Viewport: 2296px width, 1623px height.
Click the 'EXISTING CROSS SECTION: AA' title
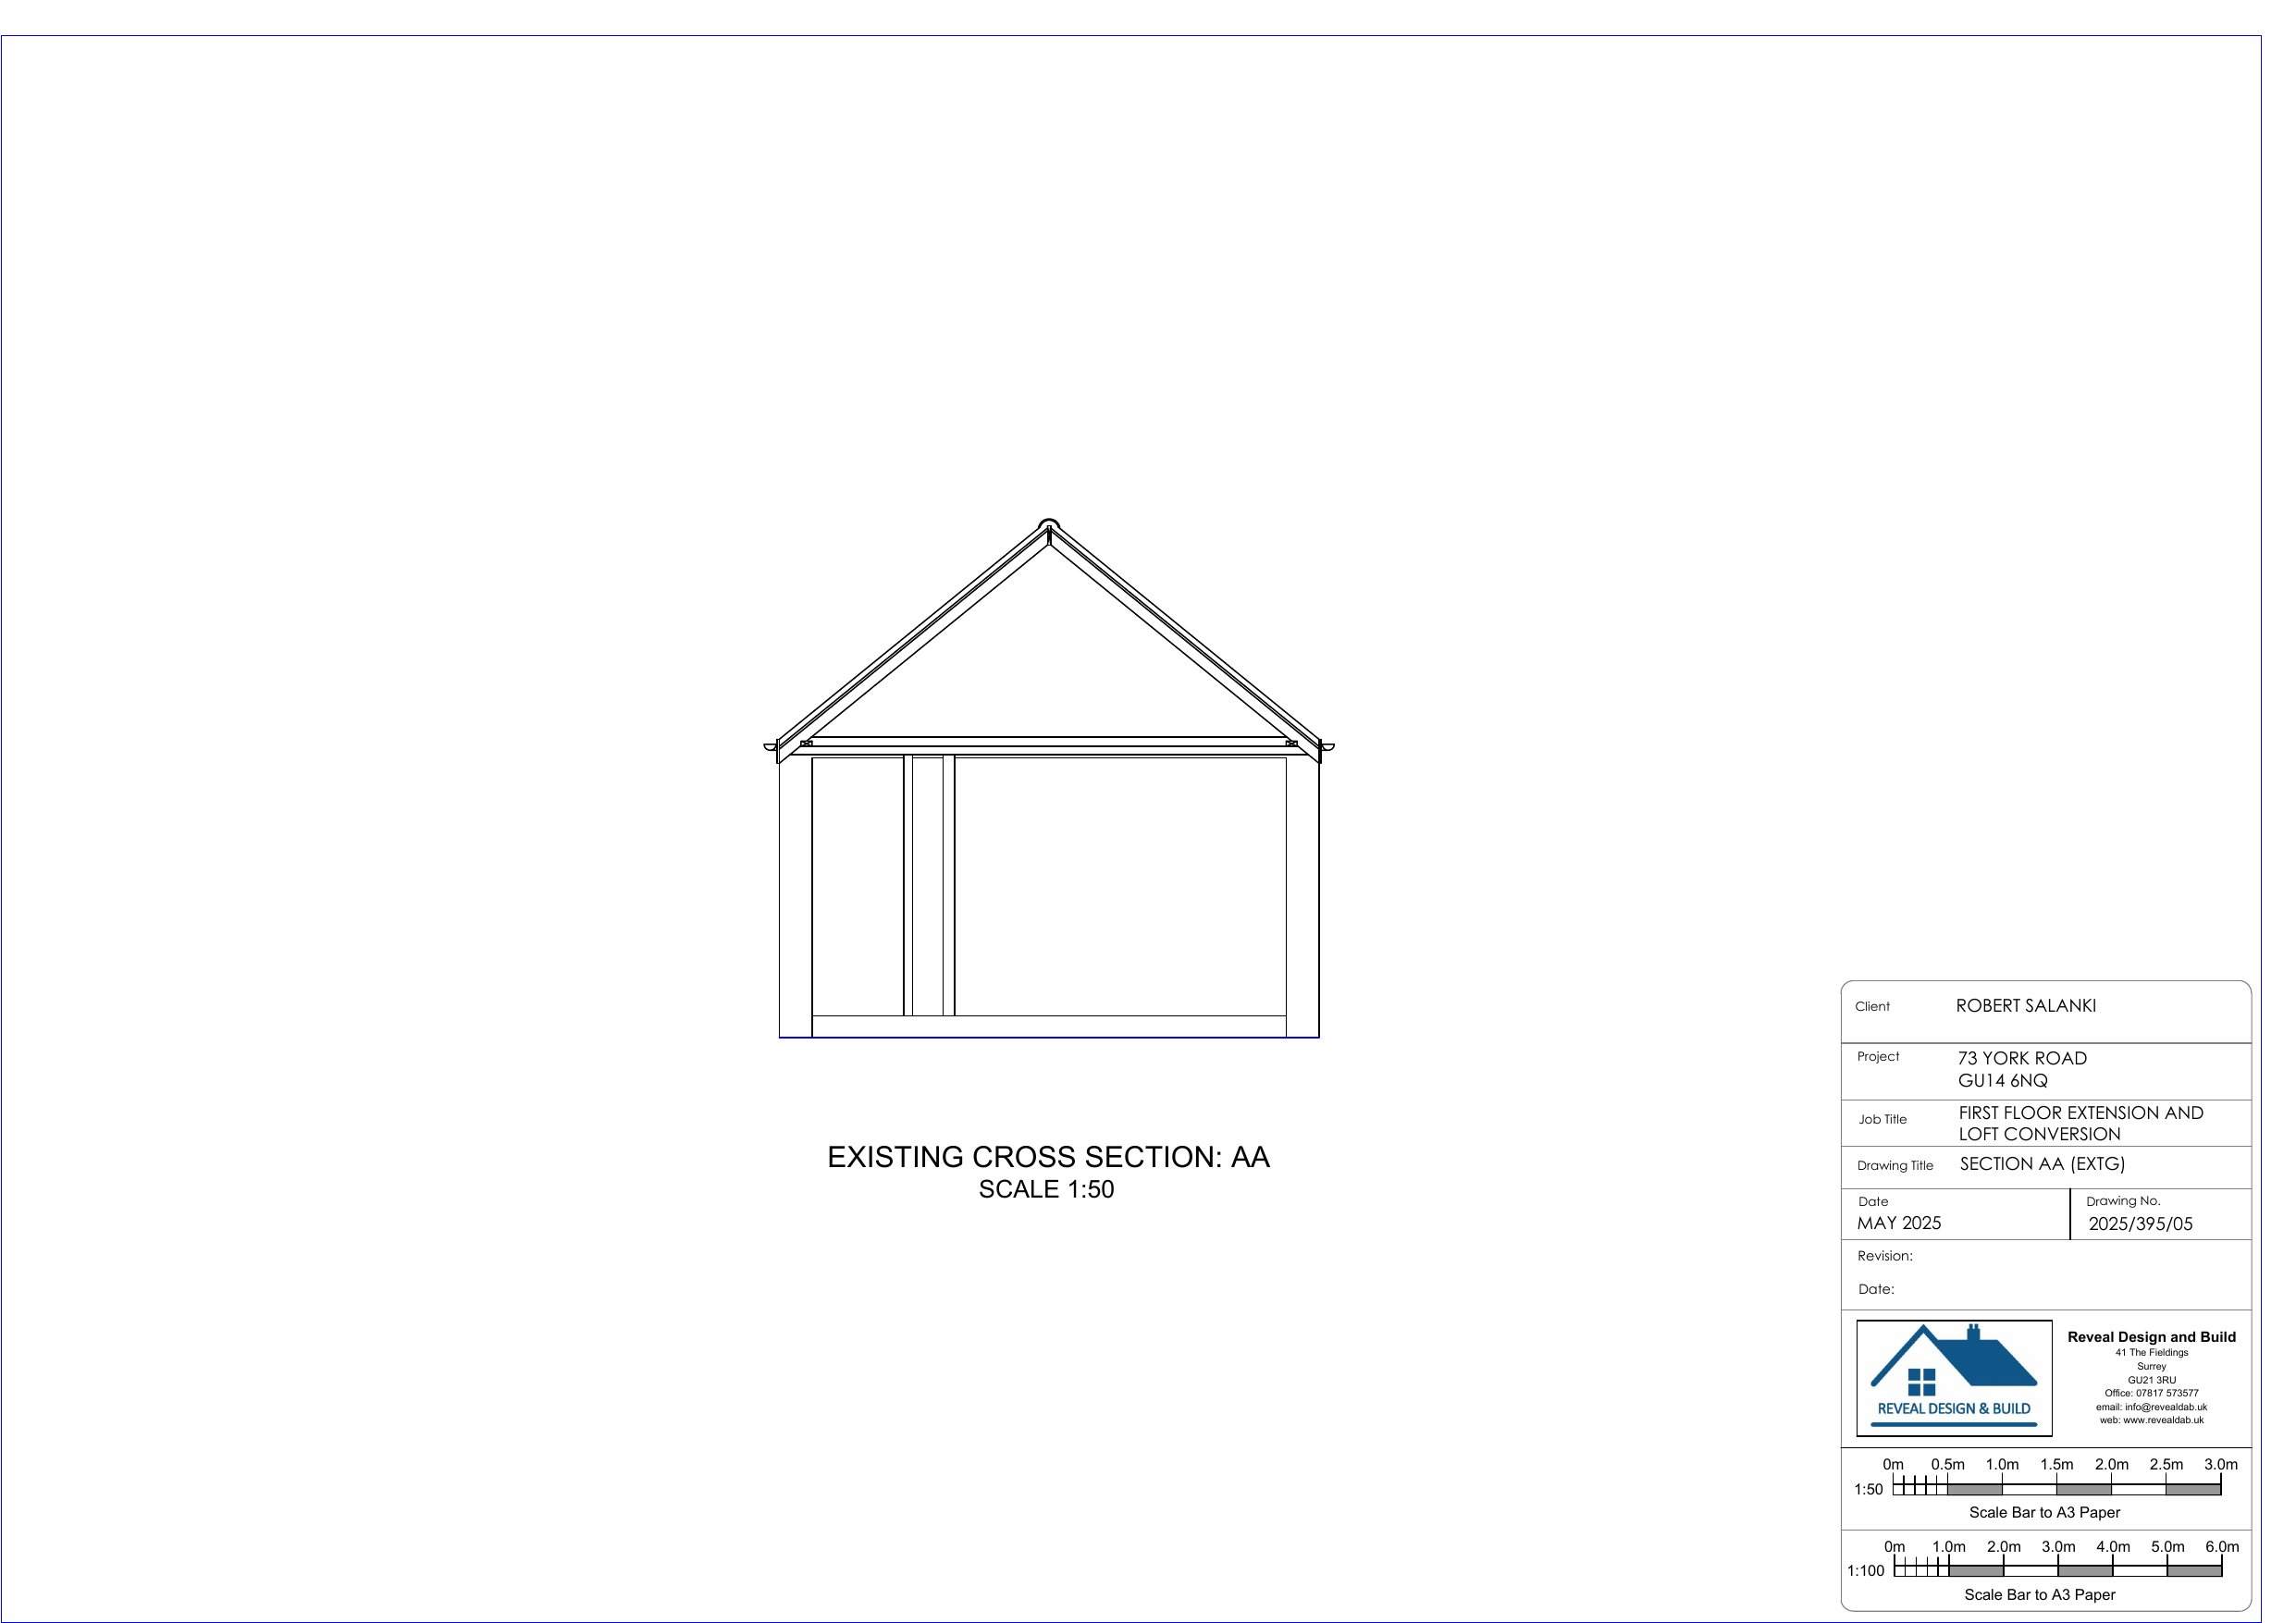[1047, 1157]
